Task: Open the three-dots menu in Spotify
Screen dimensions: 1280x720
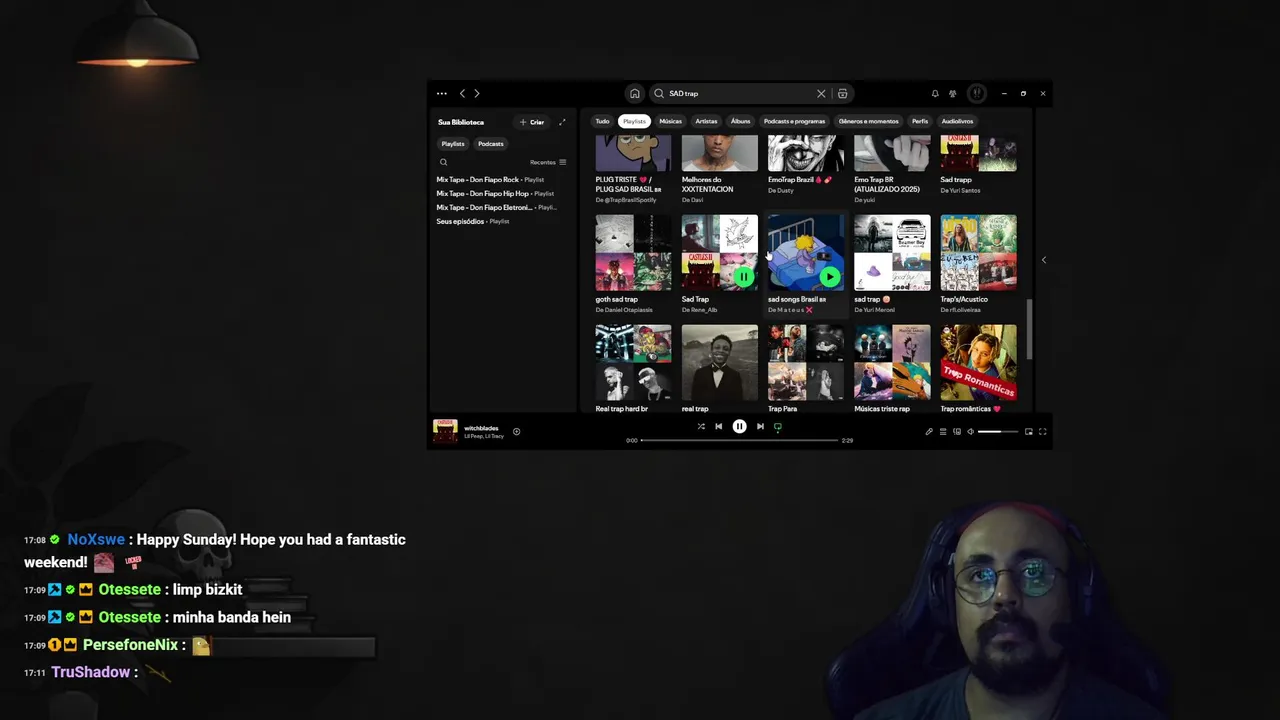Action: [442, 93]
